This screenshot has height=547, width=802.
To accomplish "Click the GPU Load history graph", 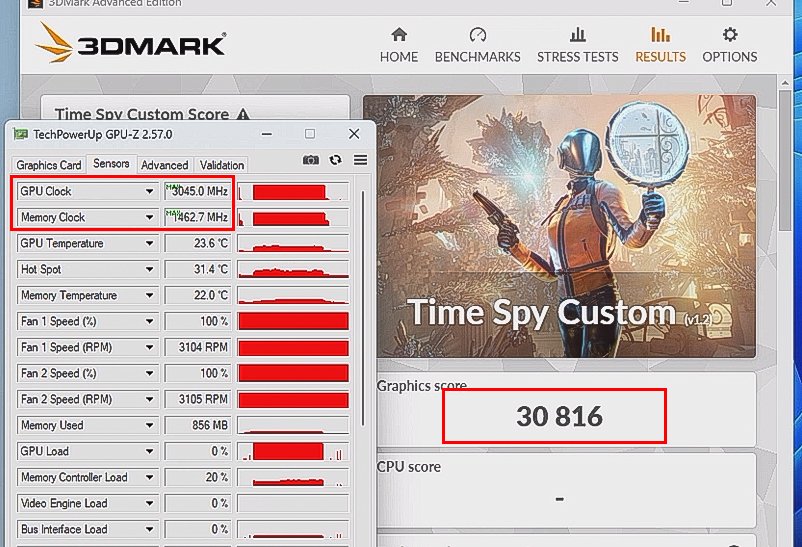I will point(294,452).
